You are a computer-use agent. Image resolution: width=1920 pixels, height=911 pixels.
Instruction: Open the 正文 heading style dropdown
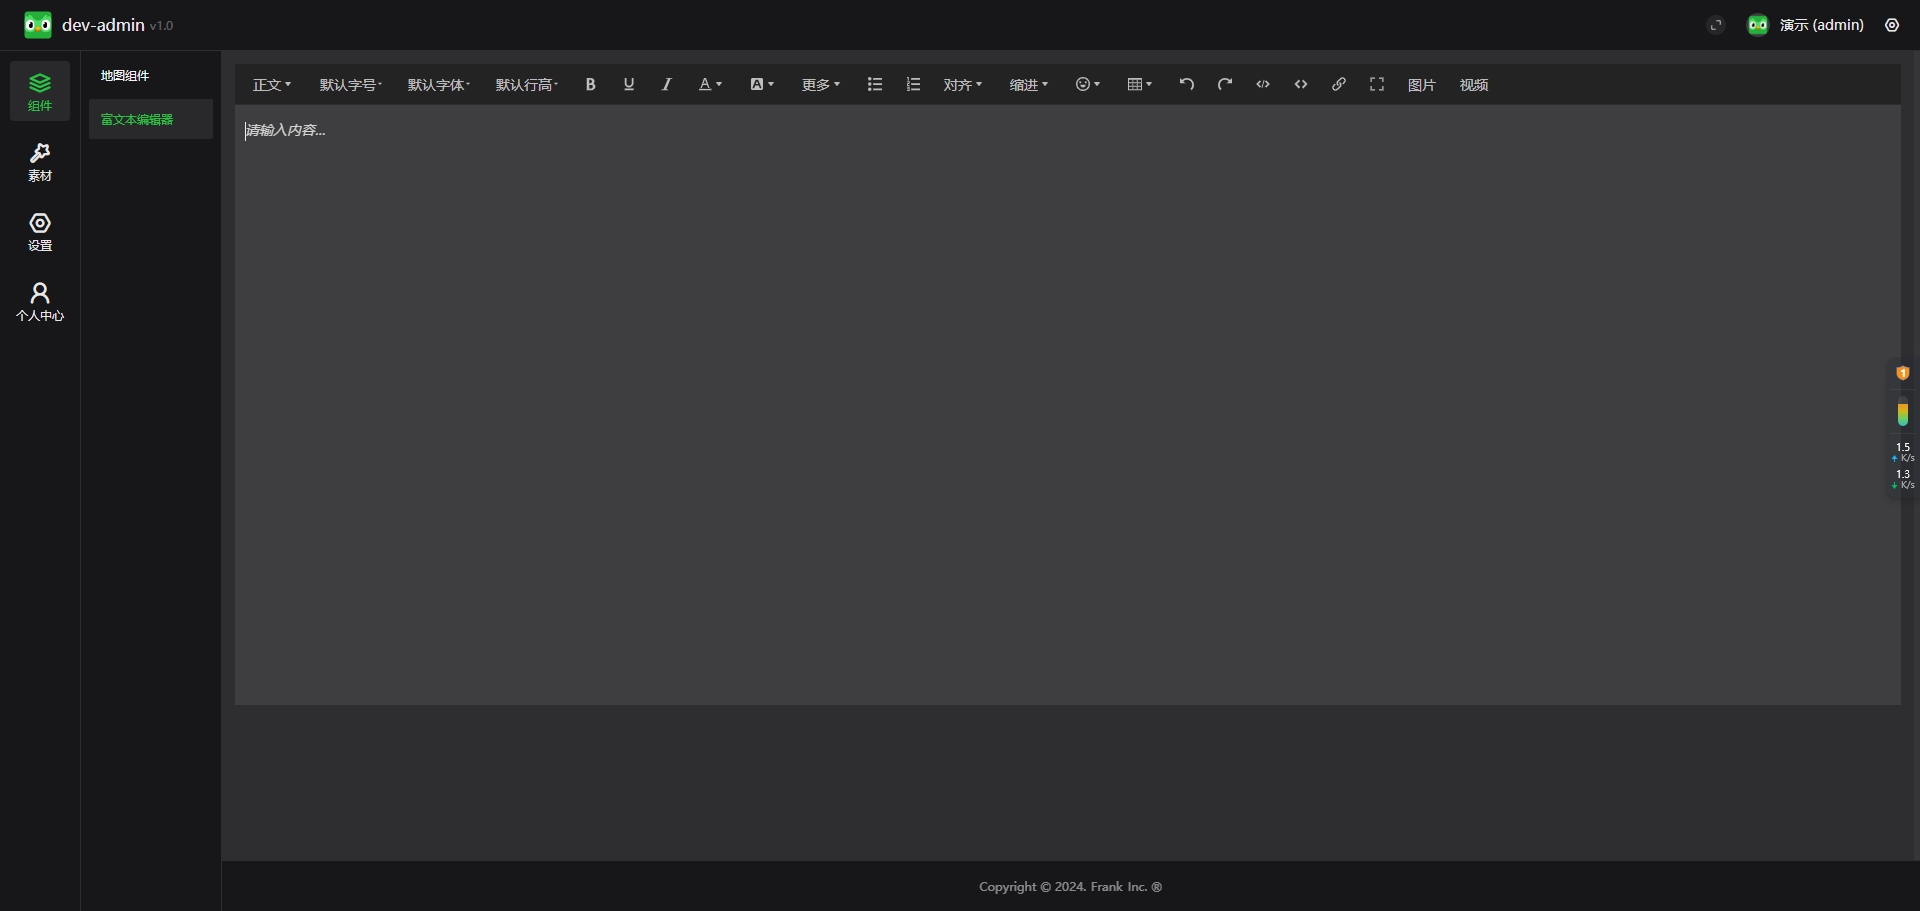click(272, 85)
